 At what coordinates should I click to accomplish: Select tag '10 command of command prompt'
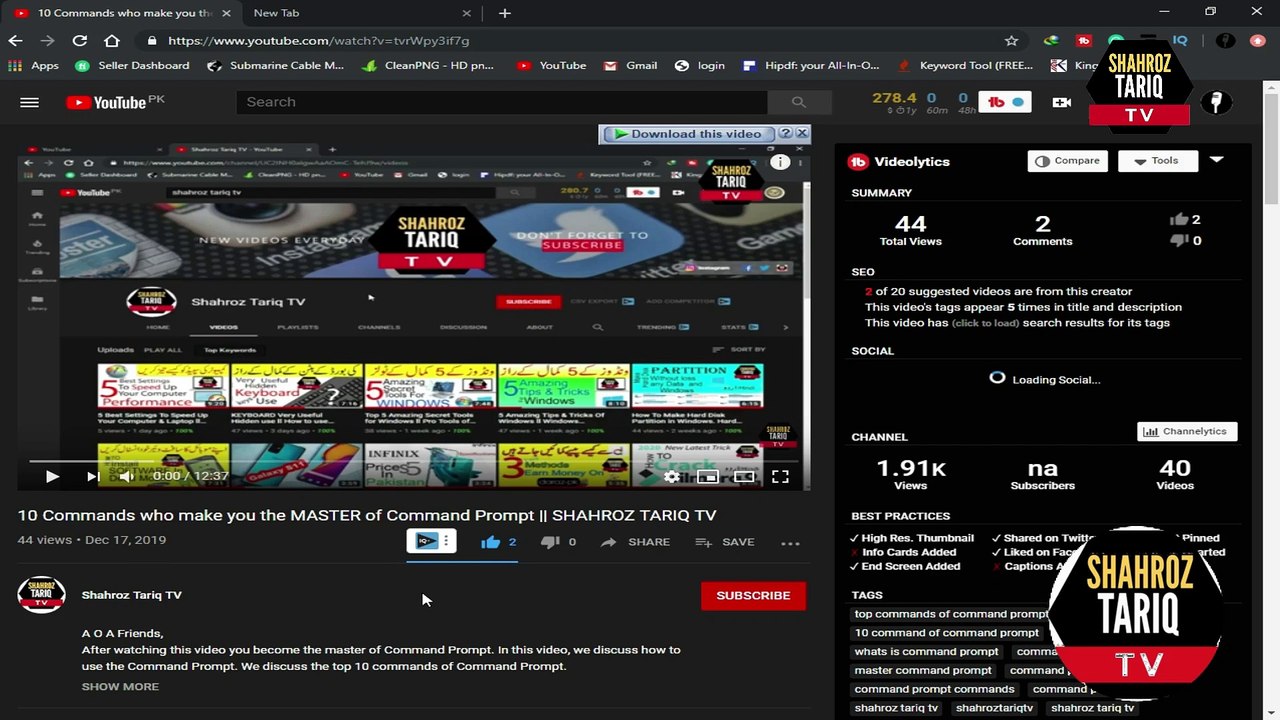(947, 633)
